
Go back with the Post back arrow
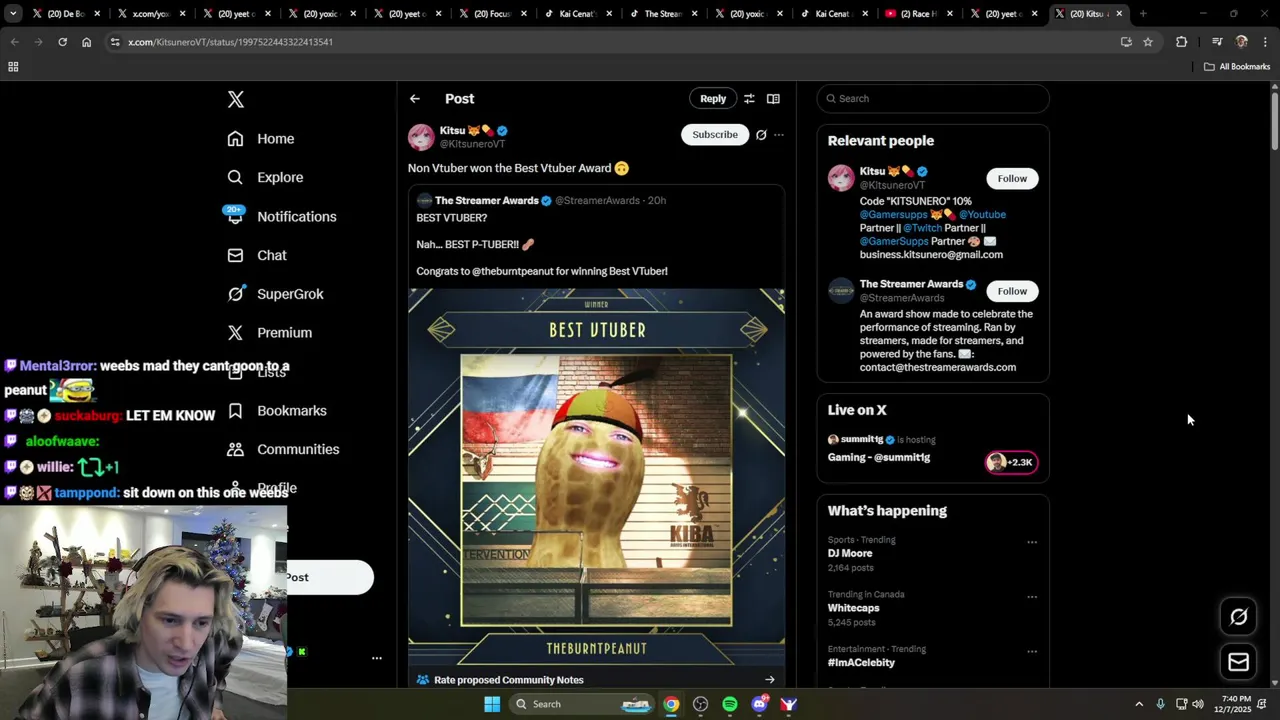tap(415, 99)
